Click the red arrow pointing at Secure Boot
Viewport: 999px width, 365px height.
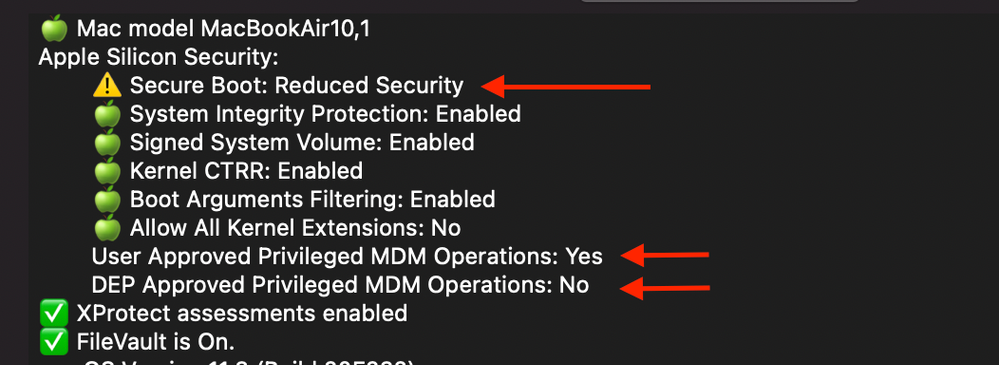point(566,86)
